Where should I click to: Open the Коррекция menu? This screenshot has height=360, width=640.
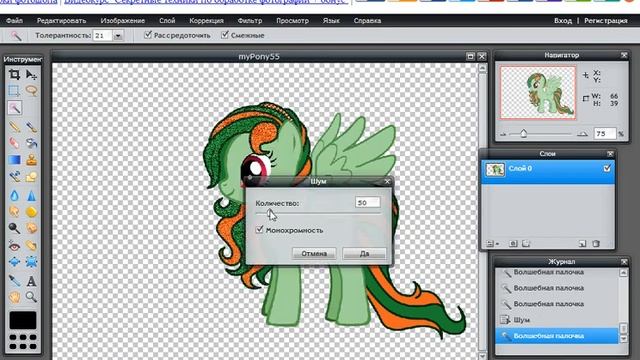point(206,20)
